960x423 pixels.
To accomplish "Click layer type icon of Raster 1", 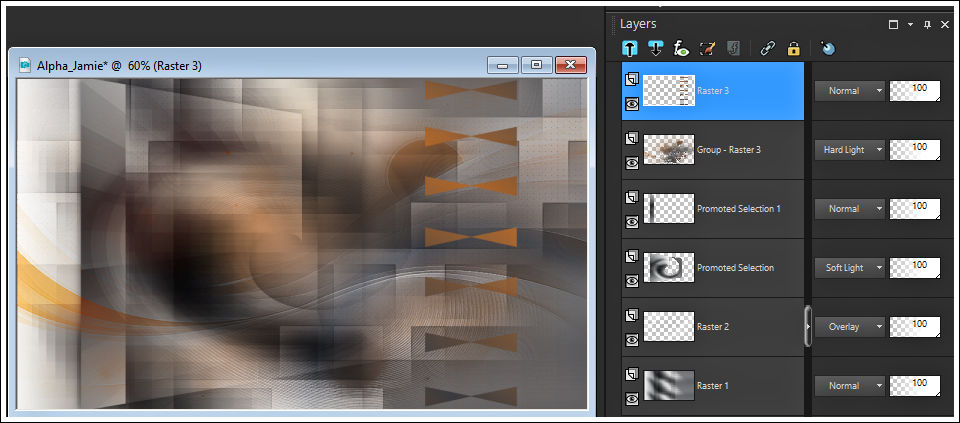I will click(632, 374).
